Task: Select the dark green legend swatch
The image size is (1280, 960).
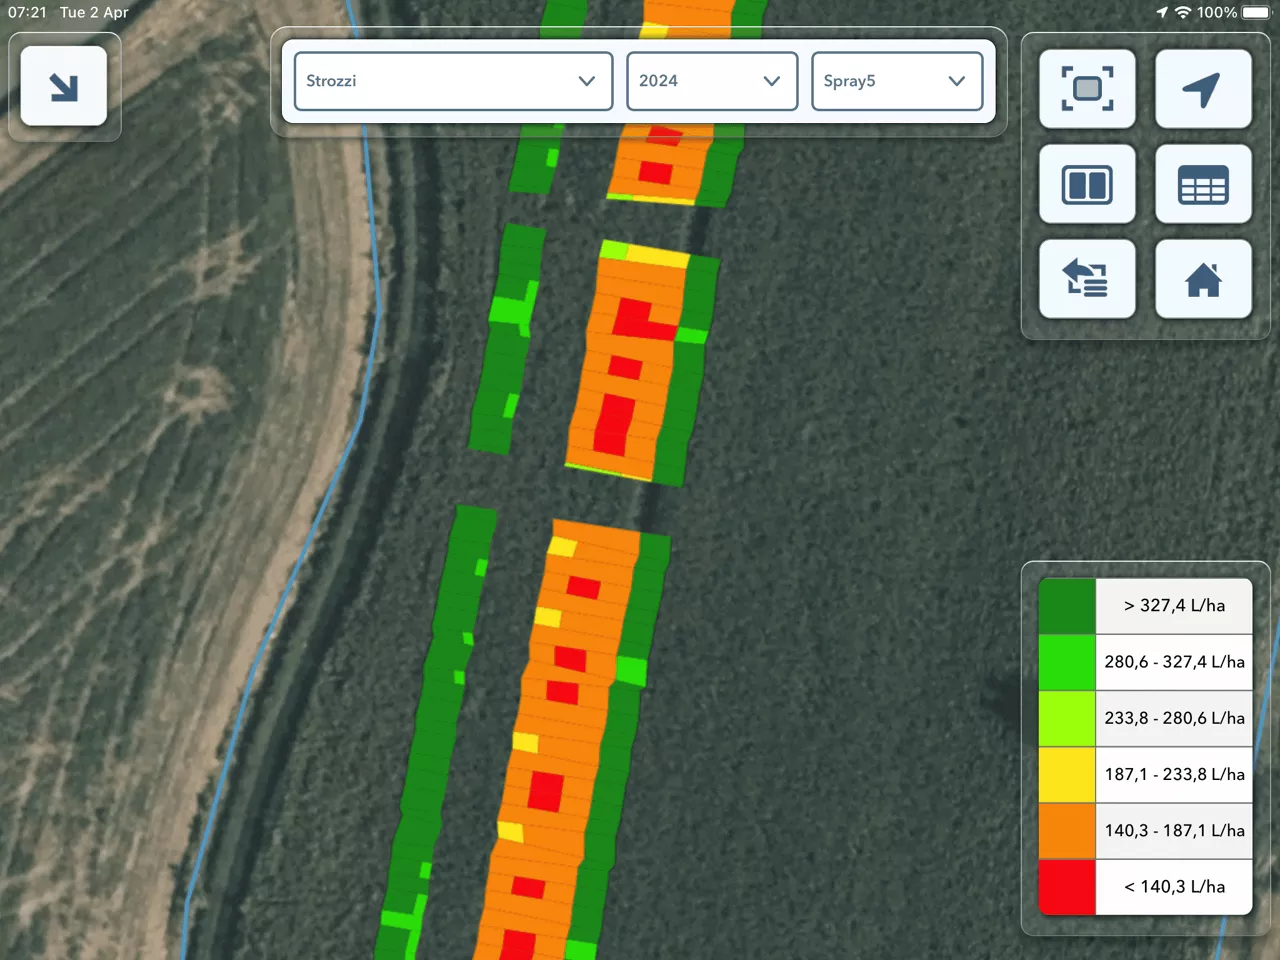Action: click(1067, 606)
